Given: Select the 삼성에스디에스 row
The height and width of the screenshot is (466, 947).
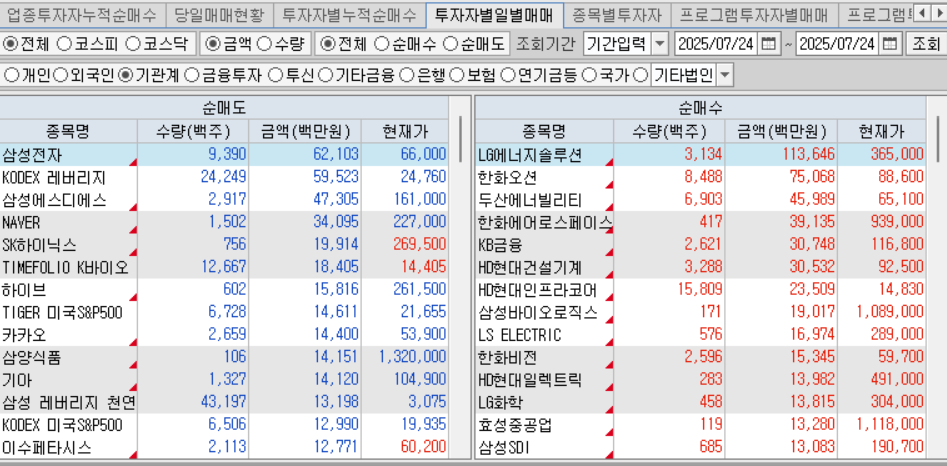Looking at the screenshot, I should pyautogui.click(x=224, y=200).
